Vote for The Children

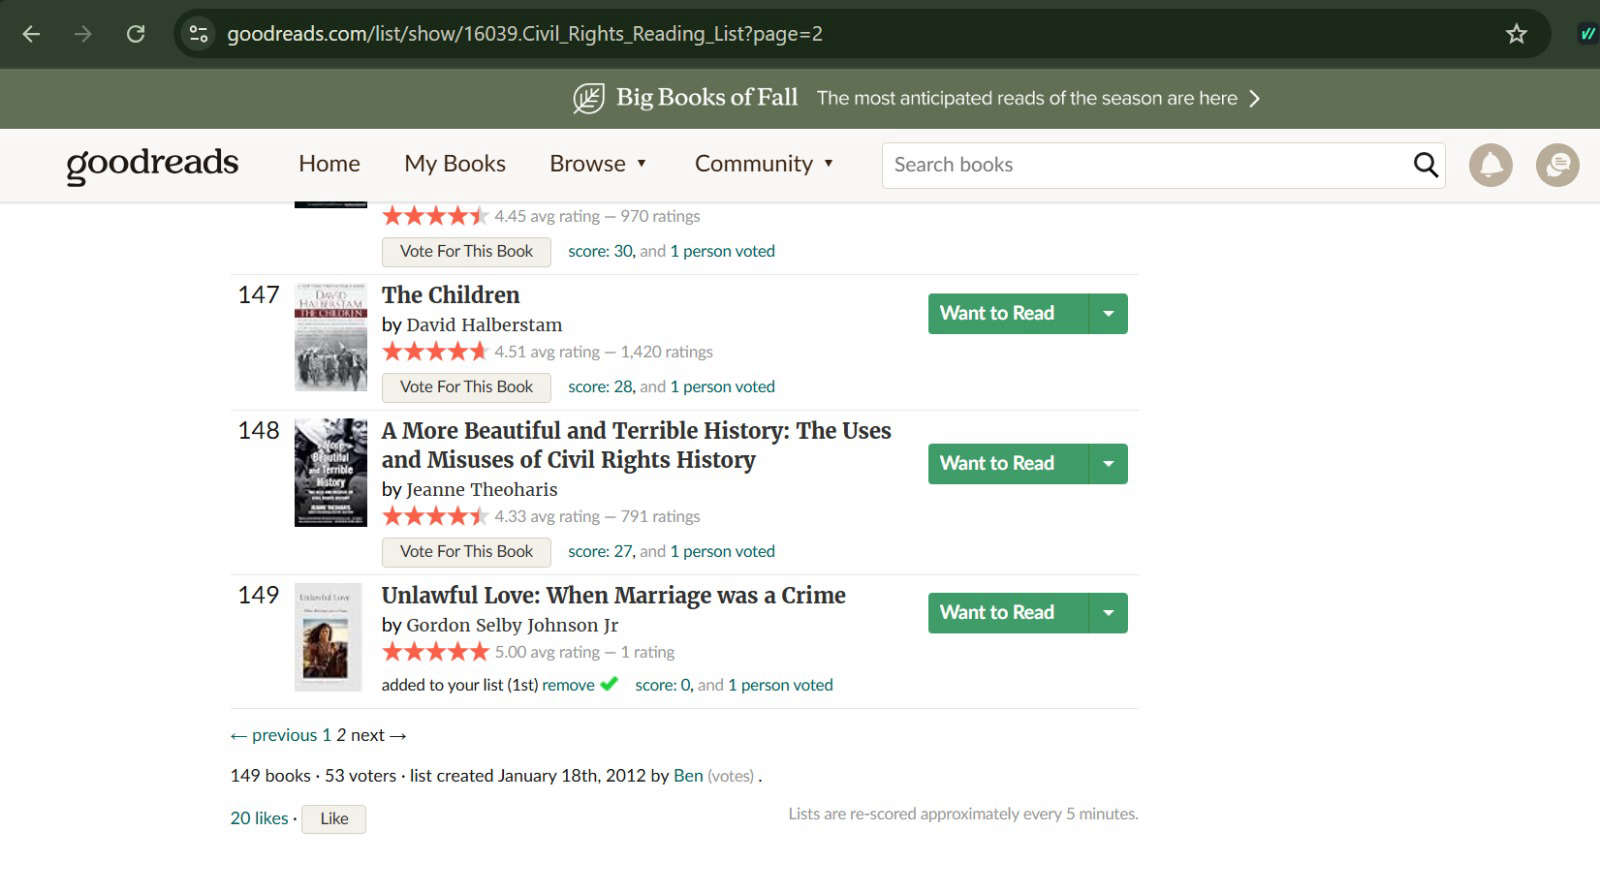point(466,387)
